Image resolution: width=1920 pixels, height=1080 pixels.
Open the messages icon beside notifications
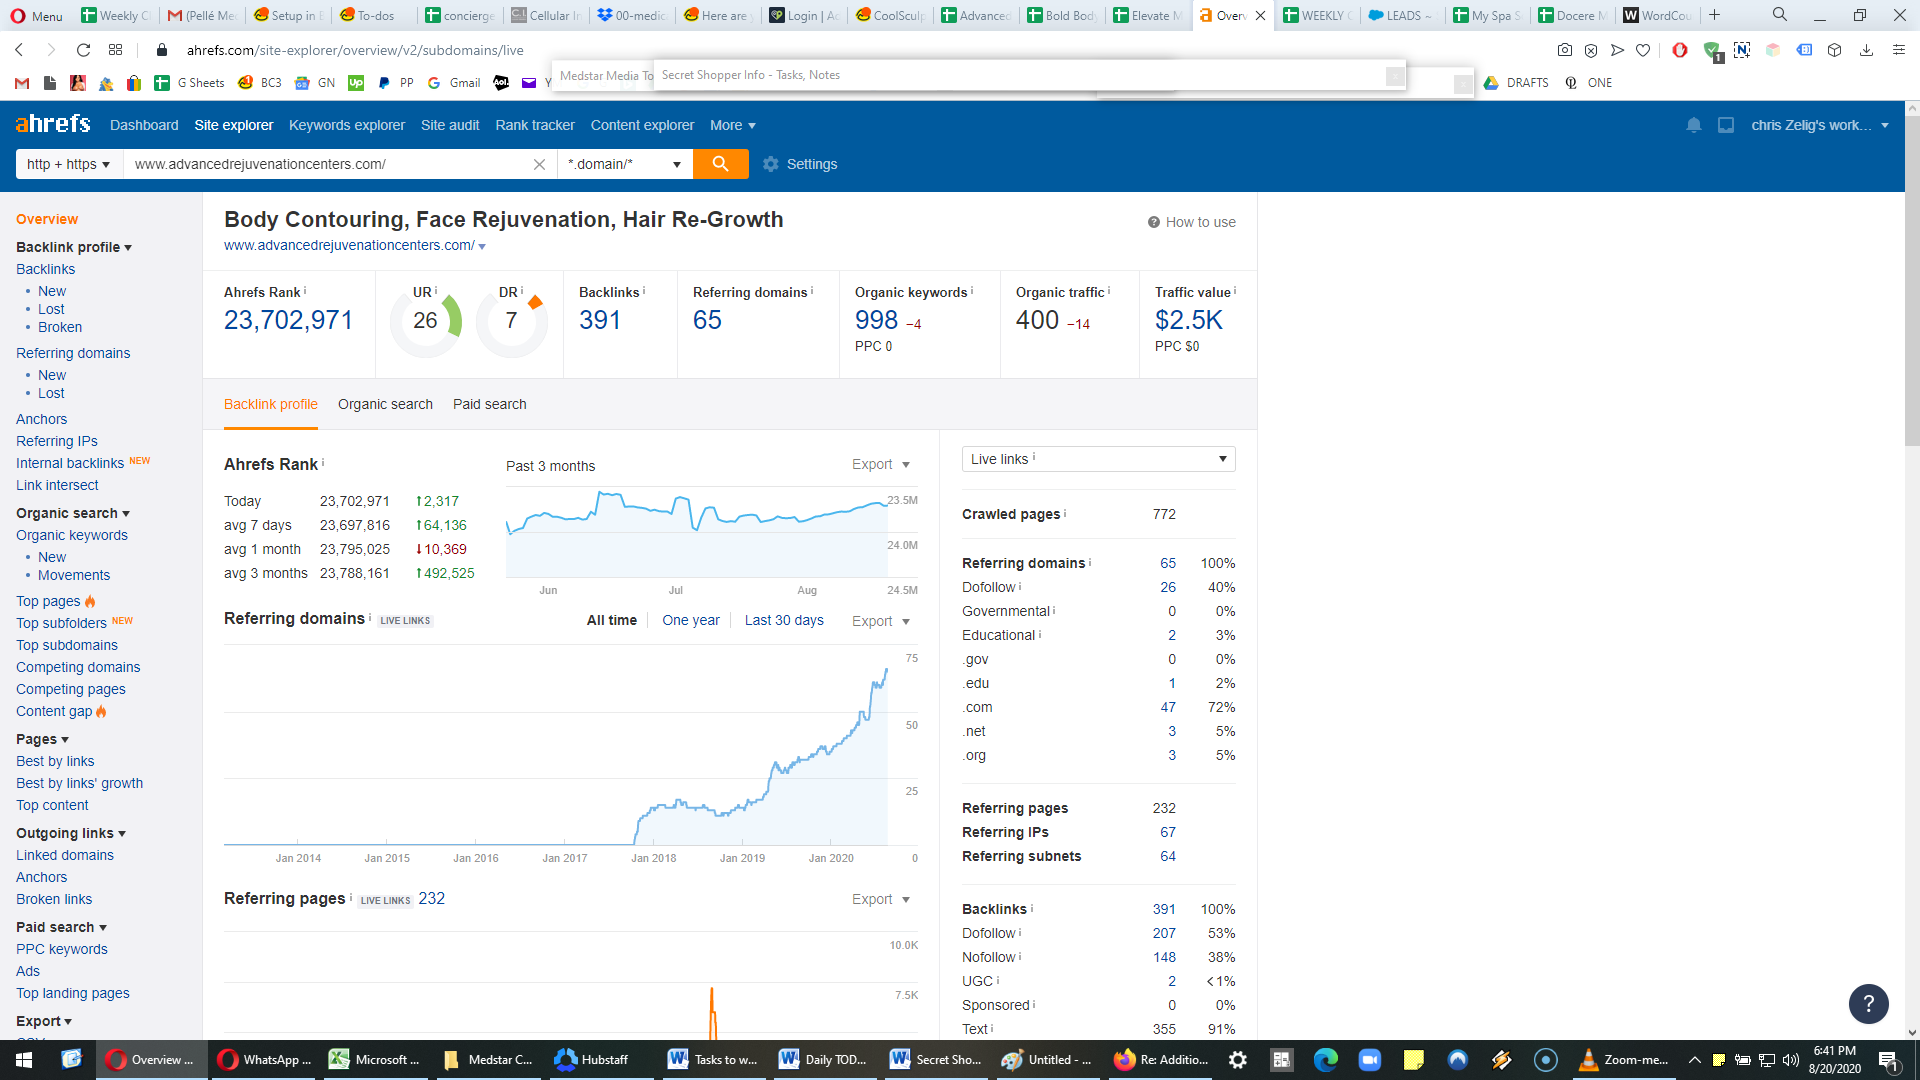pyautogui.click(x=1725, y=125)
